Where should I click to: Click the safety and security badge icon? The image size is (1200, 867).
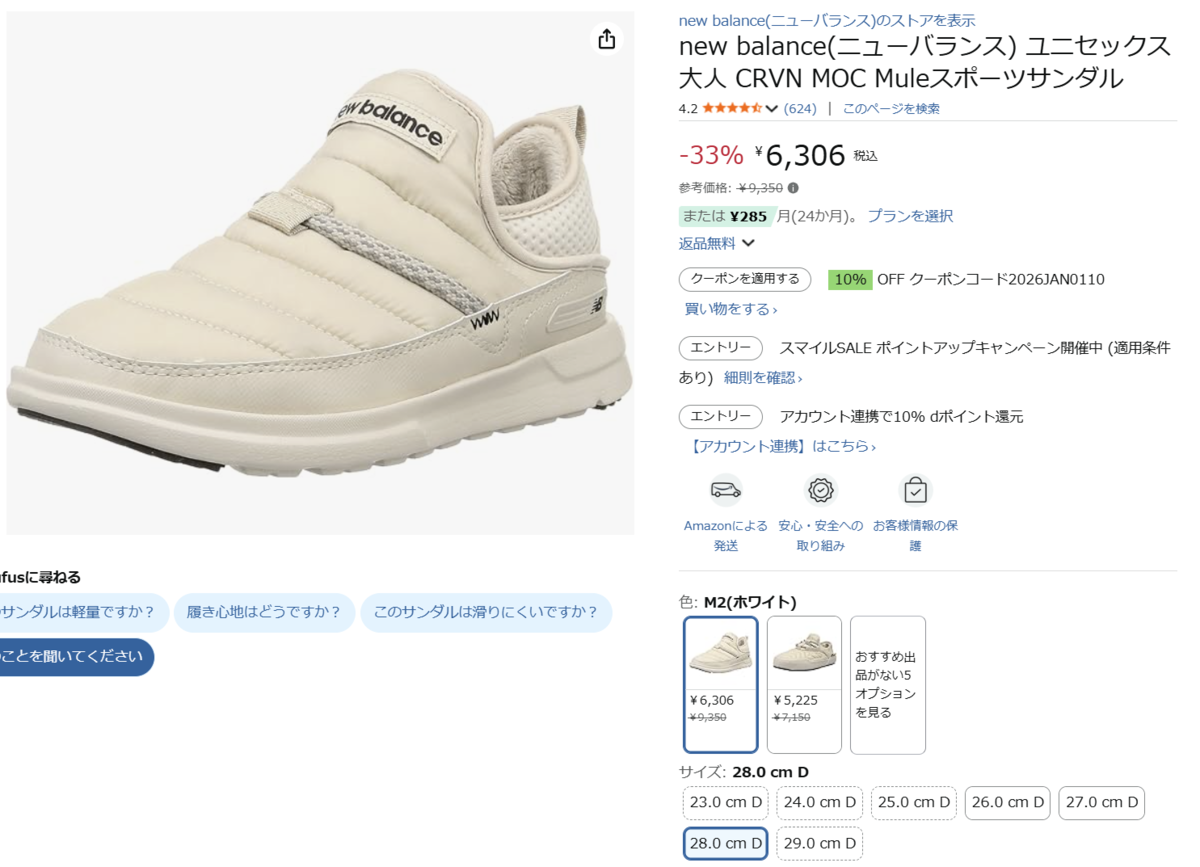(821, 490)
